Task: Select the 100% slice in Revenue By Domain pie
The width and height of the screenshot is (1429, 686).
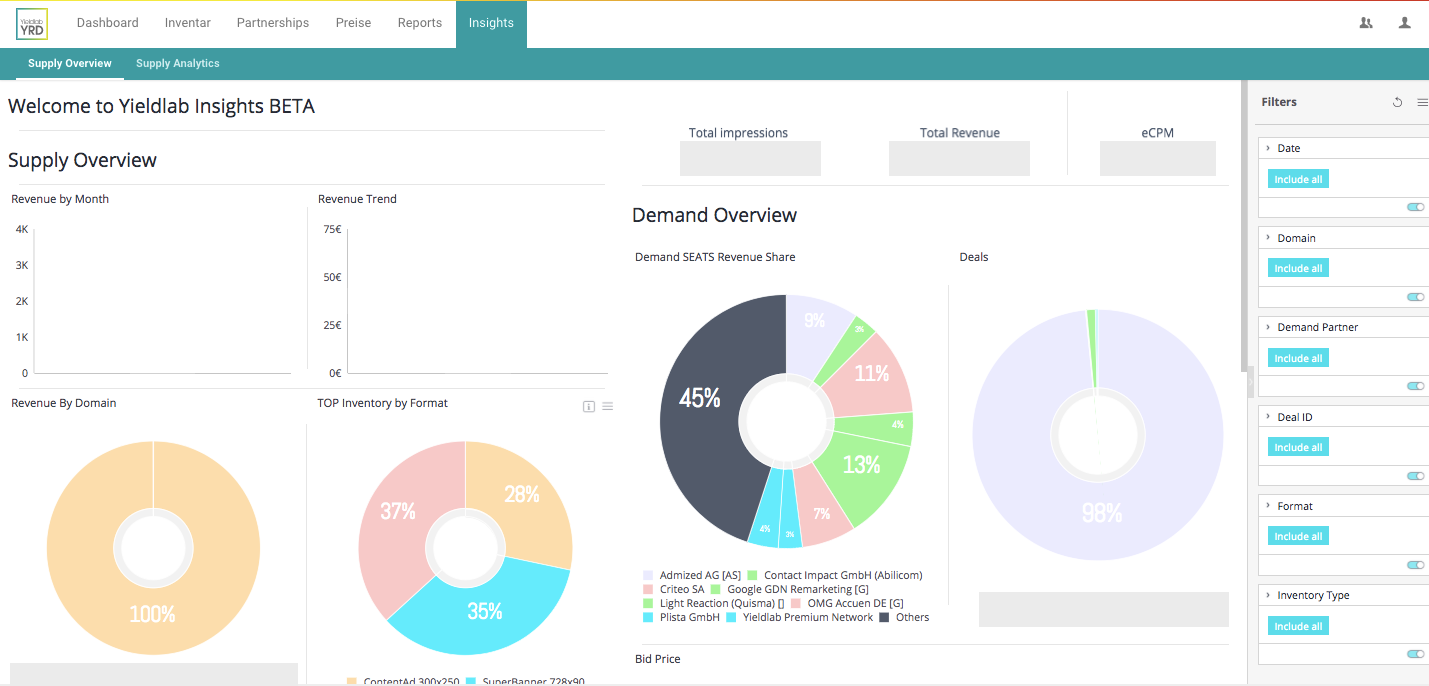Action: [153, 614]
